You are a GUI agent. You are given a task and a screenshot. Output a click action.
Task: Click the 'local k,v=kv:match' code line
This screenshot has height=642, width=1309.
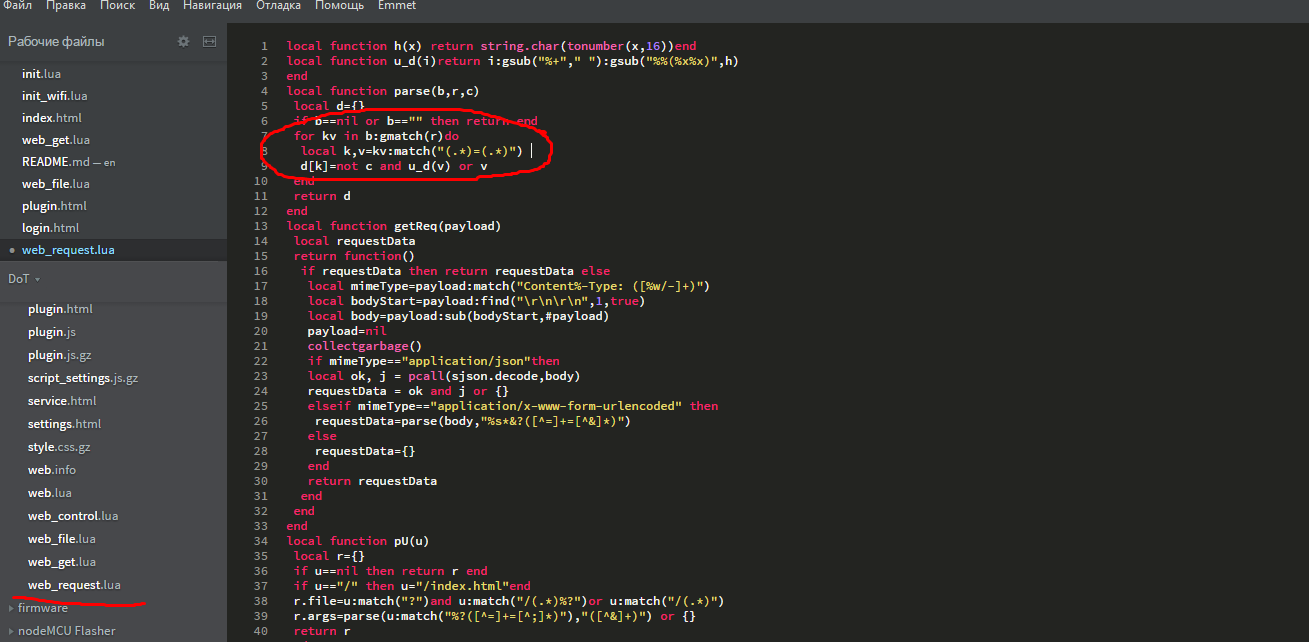coord(411,151)
